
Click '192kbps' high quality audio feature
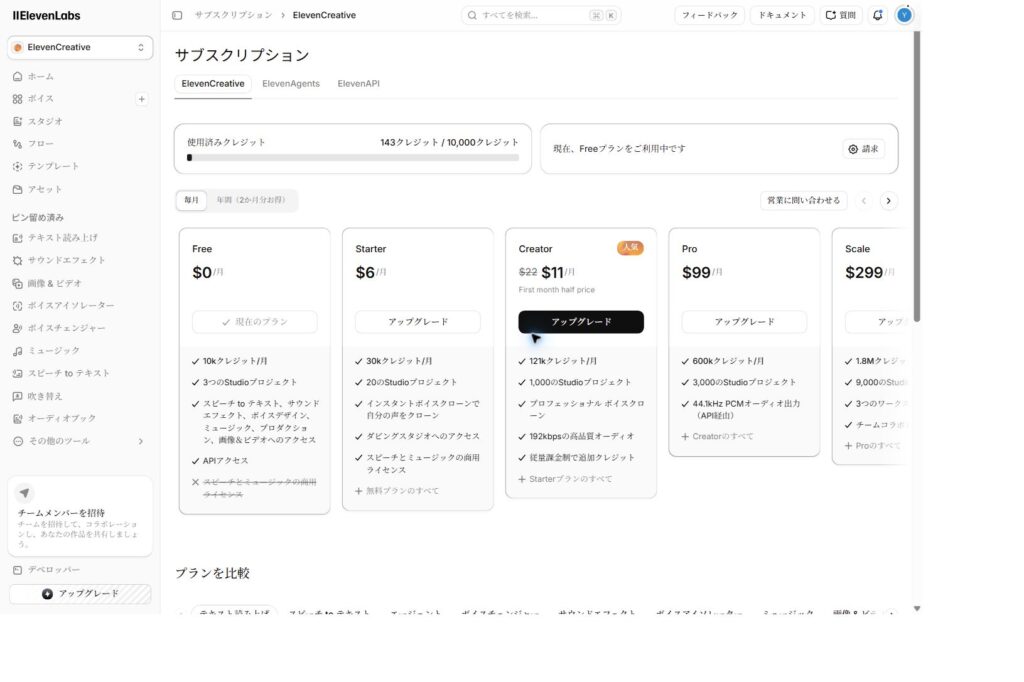pos(582,436)
